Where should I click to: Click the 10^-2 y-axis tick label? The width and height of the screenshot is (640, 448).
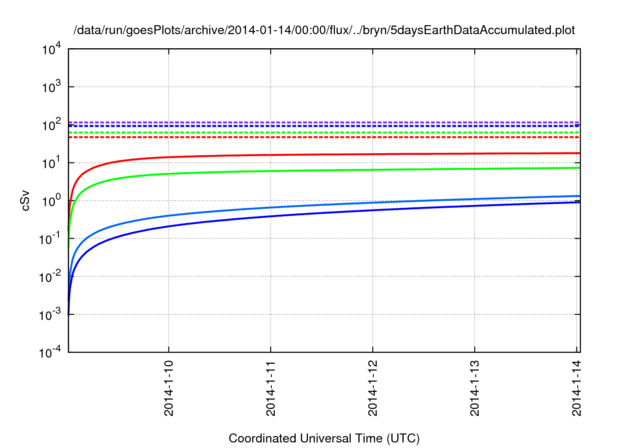(51, 277)
